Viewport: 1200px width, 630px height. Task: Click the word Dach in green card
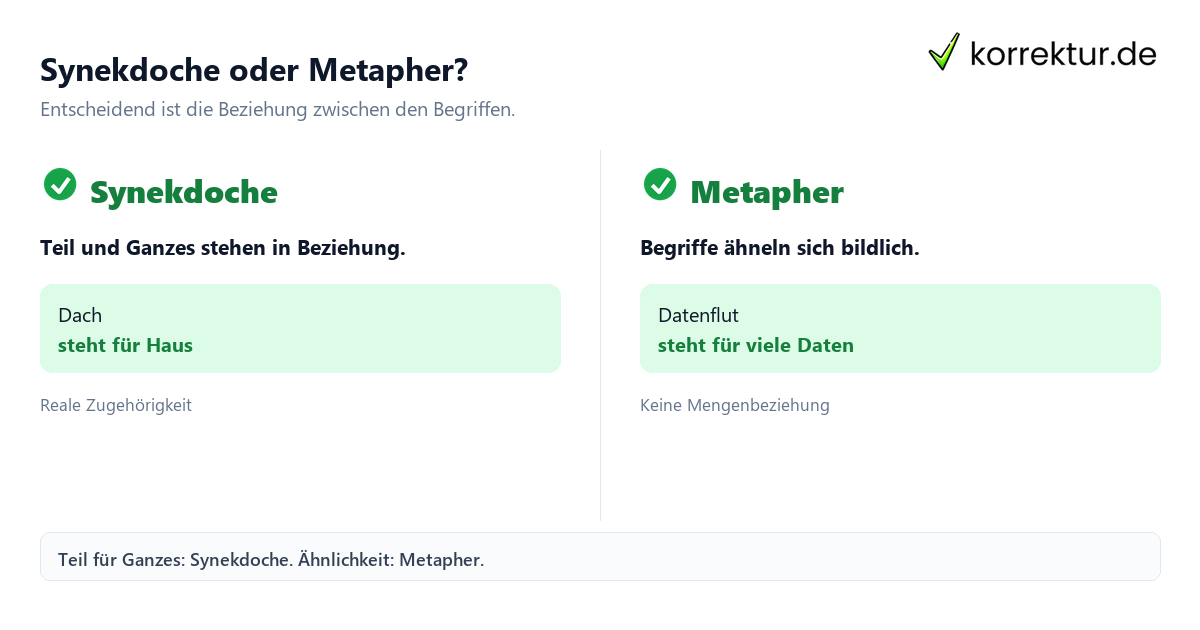pos(80,315)
